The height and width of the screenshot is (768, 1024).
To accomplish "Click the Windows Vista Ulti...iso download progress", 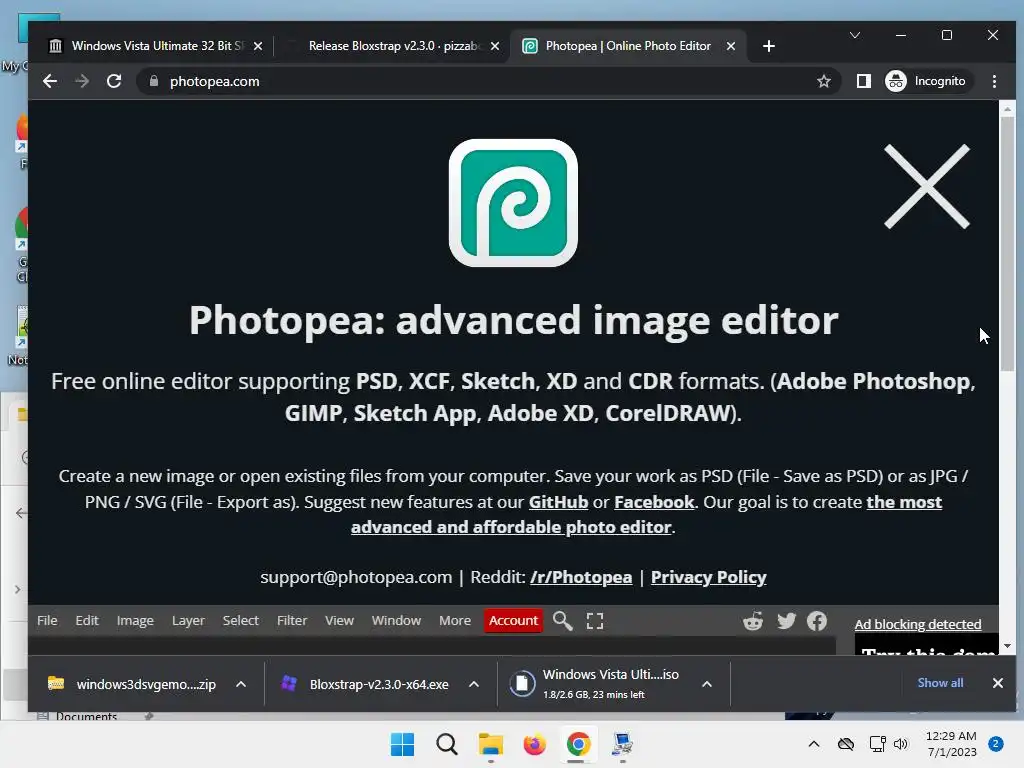I will tap(594, 684).
